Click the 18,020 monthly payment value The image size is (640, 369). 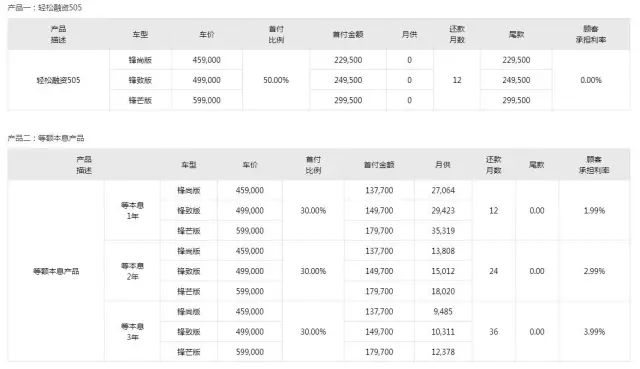pos(443,291)
